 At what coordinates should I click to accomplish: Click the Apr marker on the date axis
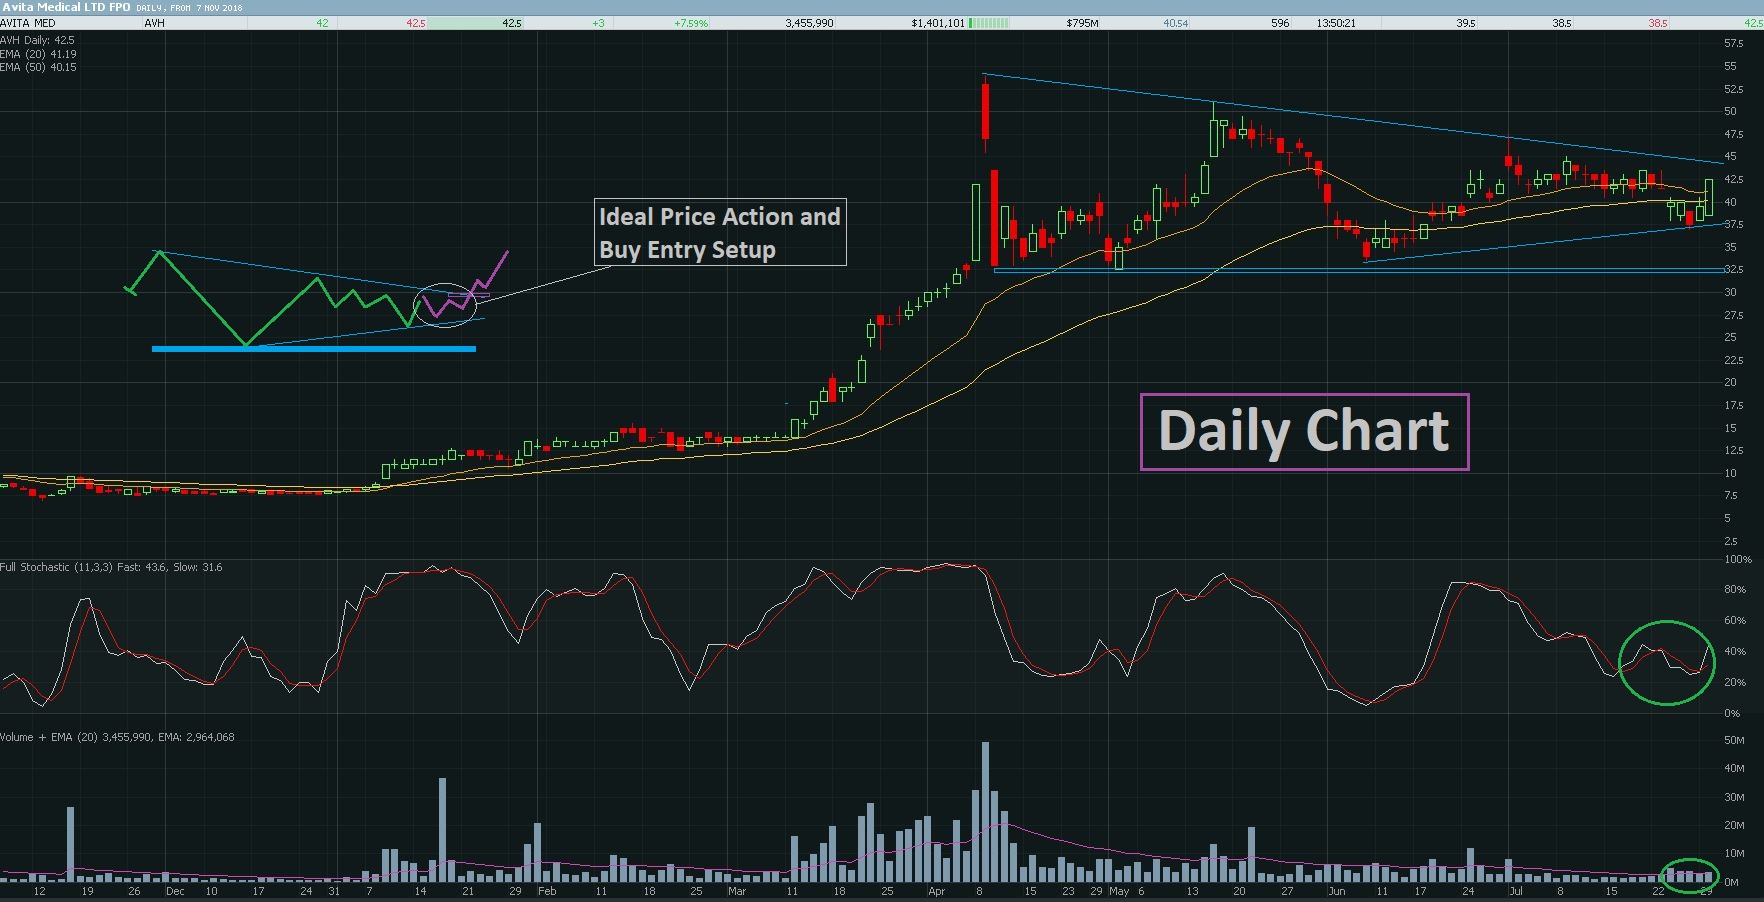936,891
